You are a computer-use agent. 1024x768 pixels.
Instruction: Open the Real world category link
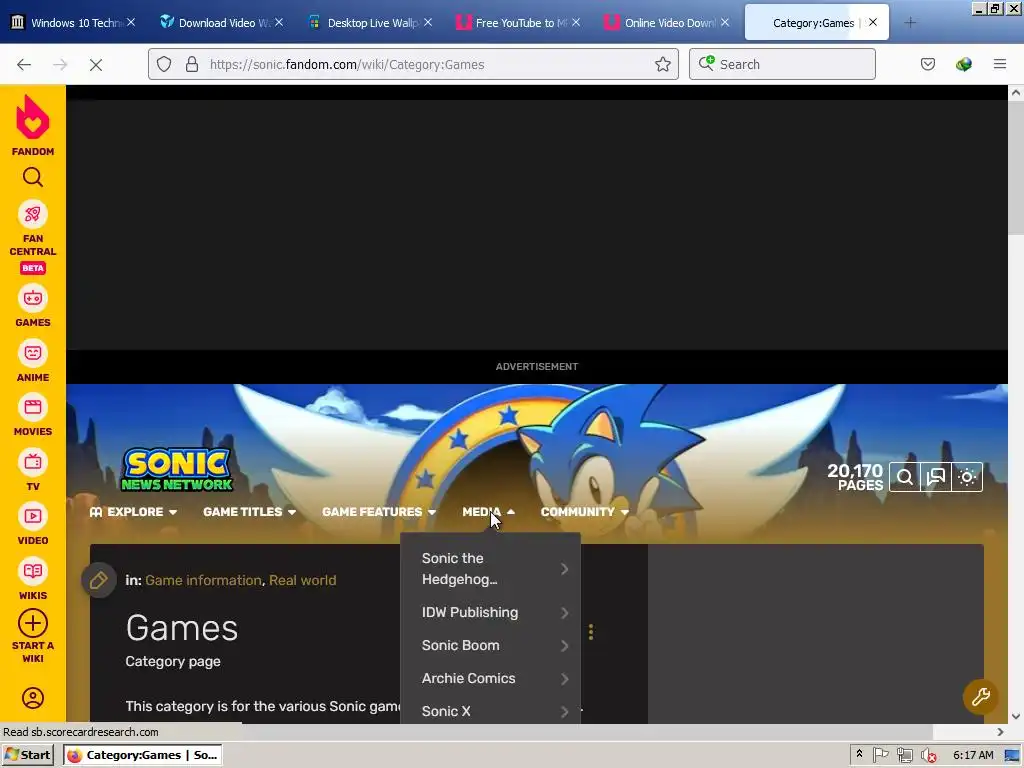(x=302, y=580)
